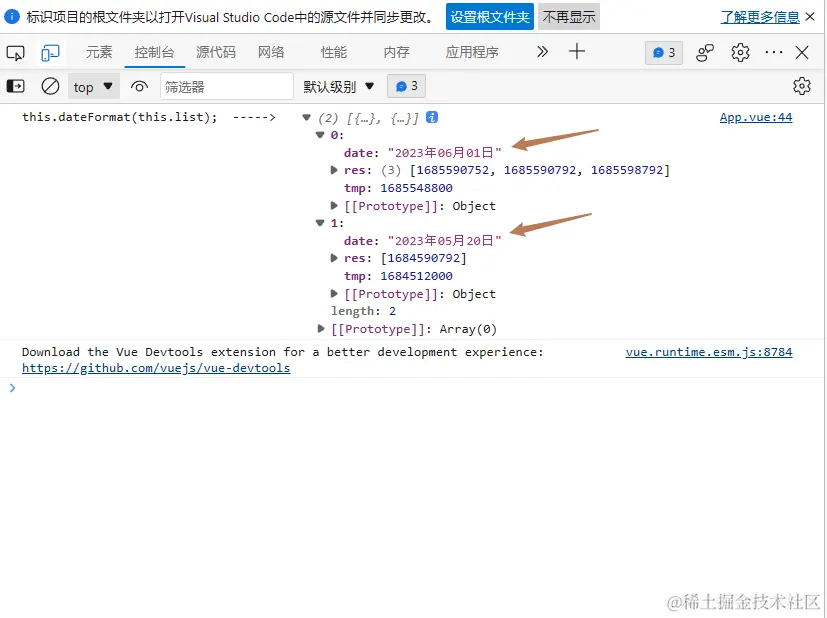The height and width of the screenshot is (618, 827).
Task: Open the github vue-devtools link
Action: 156,368
